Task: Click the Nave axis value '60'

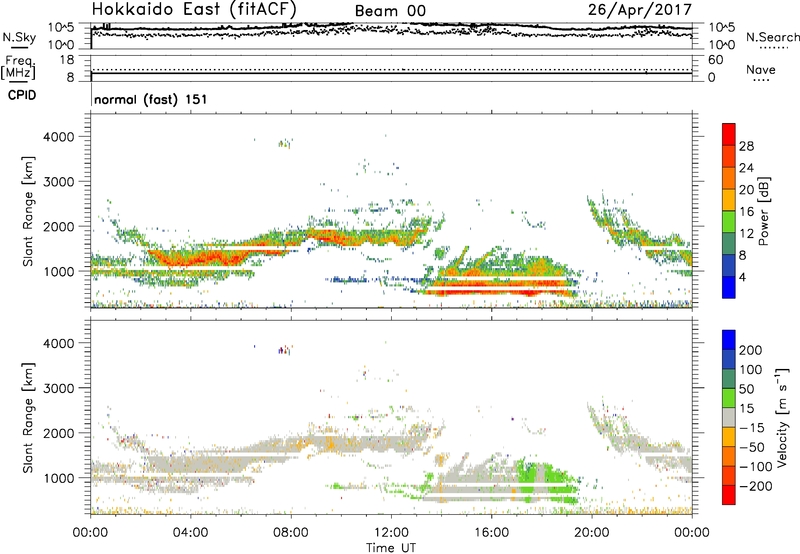Action: (715, 60)
